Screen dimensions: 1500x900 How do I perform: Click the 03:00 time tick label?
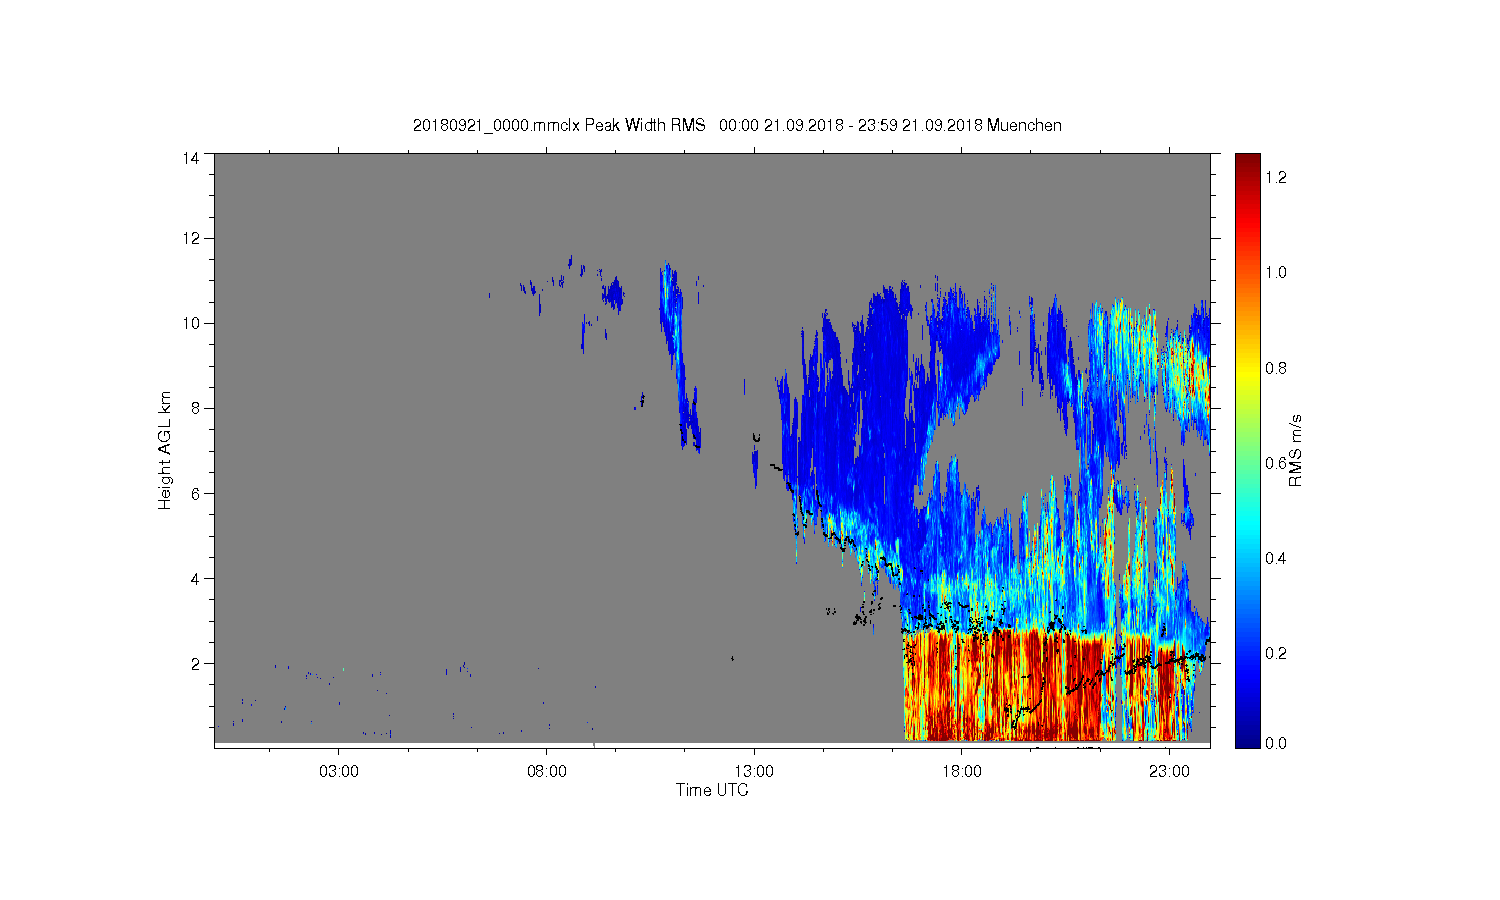coord(339,772)
